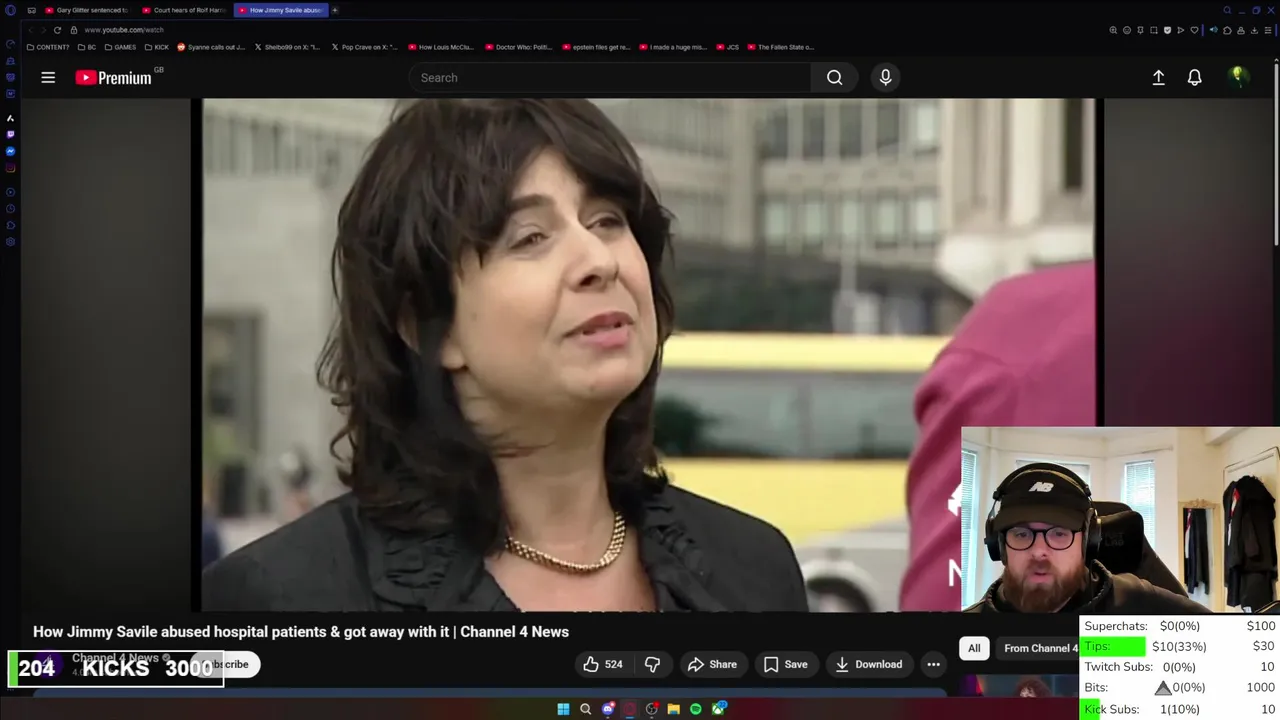Open Messenger in the Opera sidebar
The height and width of the screenshot is (720, 1280).
[10, 151]
